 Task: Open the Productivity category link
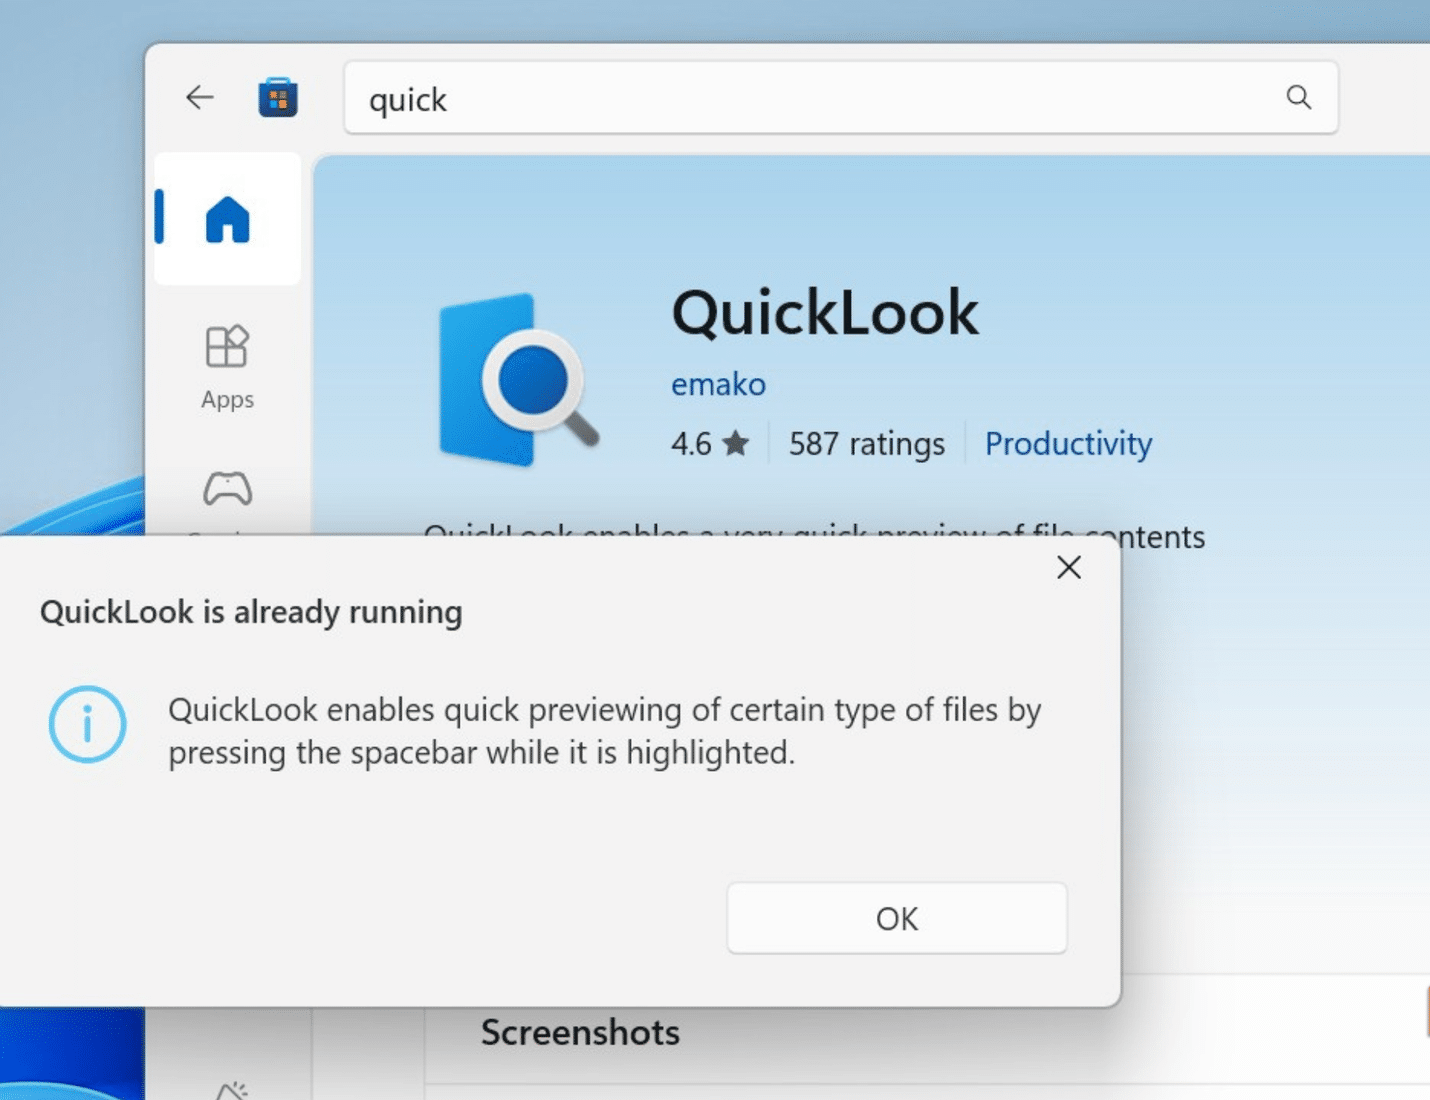(1068, 443)
